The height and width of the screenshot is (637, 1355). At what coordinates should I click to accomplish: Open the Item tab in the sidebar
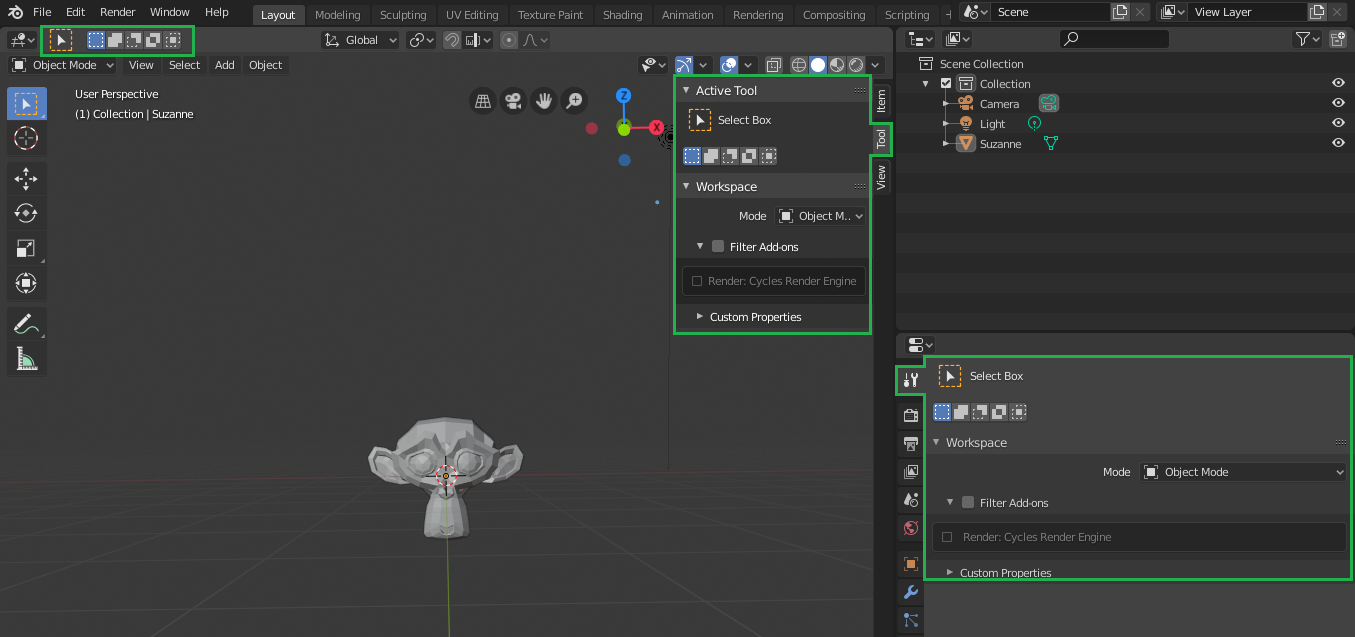pyautogui.click(x=881, y=100)
